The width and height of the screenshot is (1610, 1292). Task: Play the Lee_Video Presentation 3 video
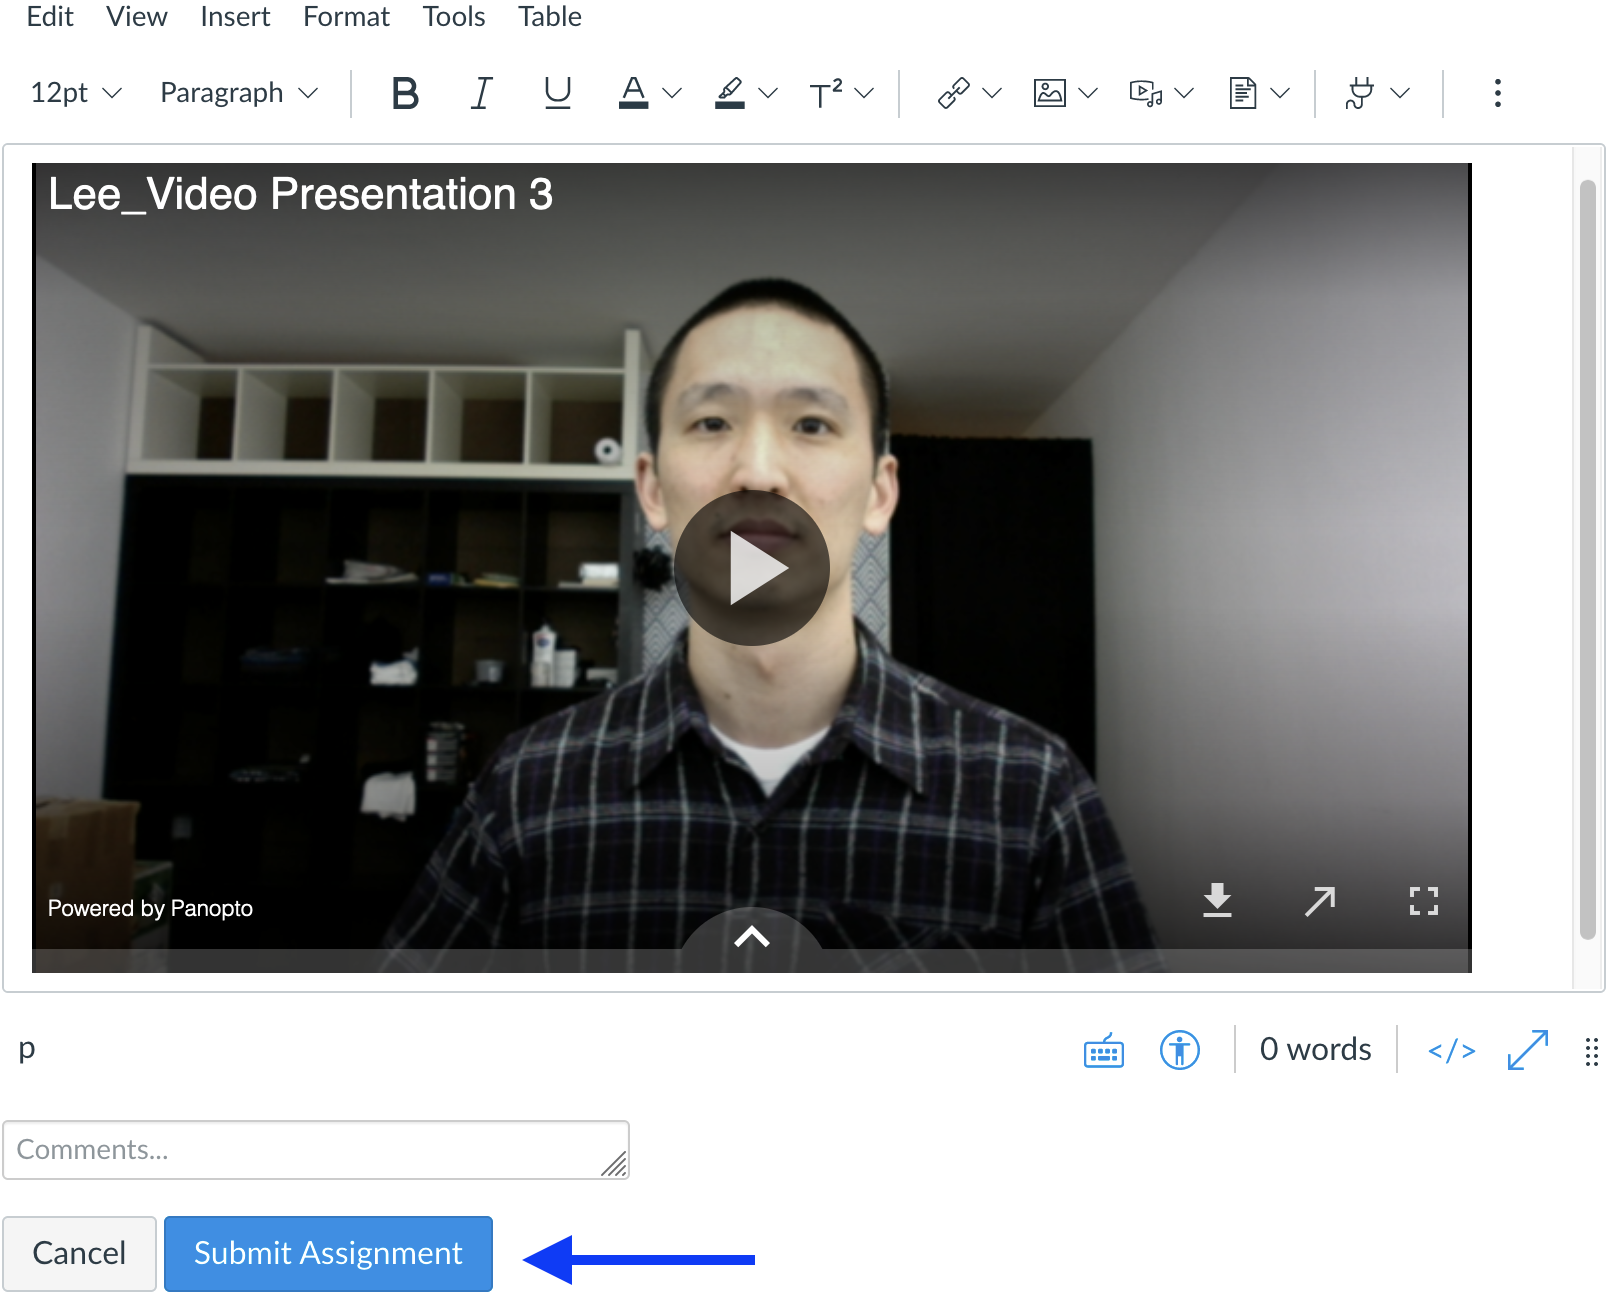click(x=752, y=568)
